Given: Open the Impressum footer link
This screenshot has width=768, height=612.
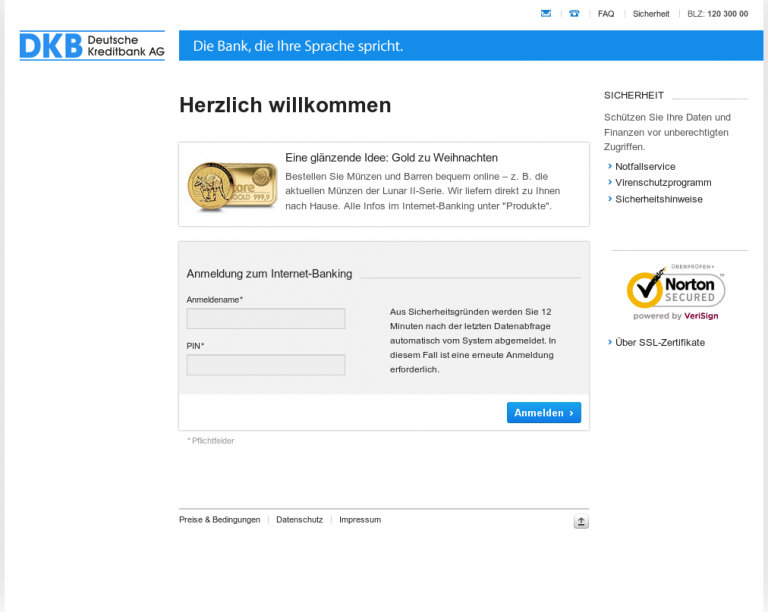Looking at the screenshot, I should coord(360,520).
